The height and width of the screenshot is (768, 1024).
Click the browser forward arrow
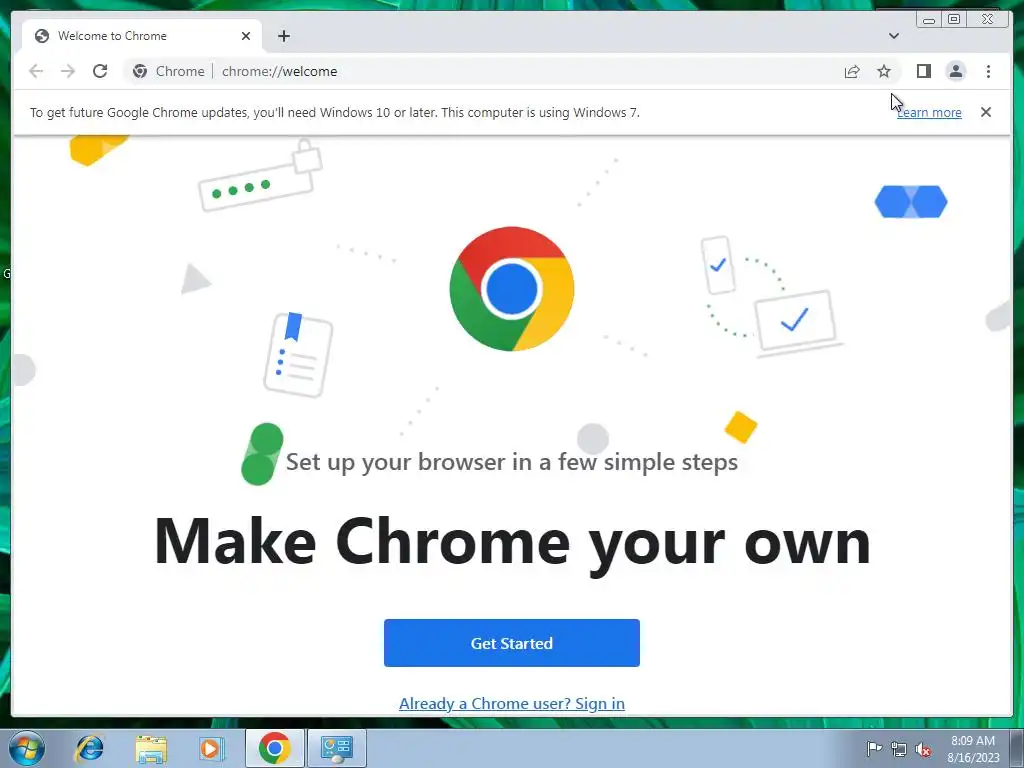[x=68, y=71]
